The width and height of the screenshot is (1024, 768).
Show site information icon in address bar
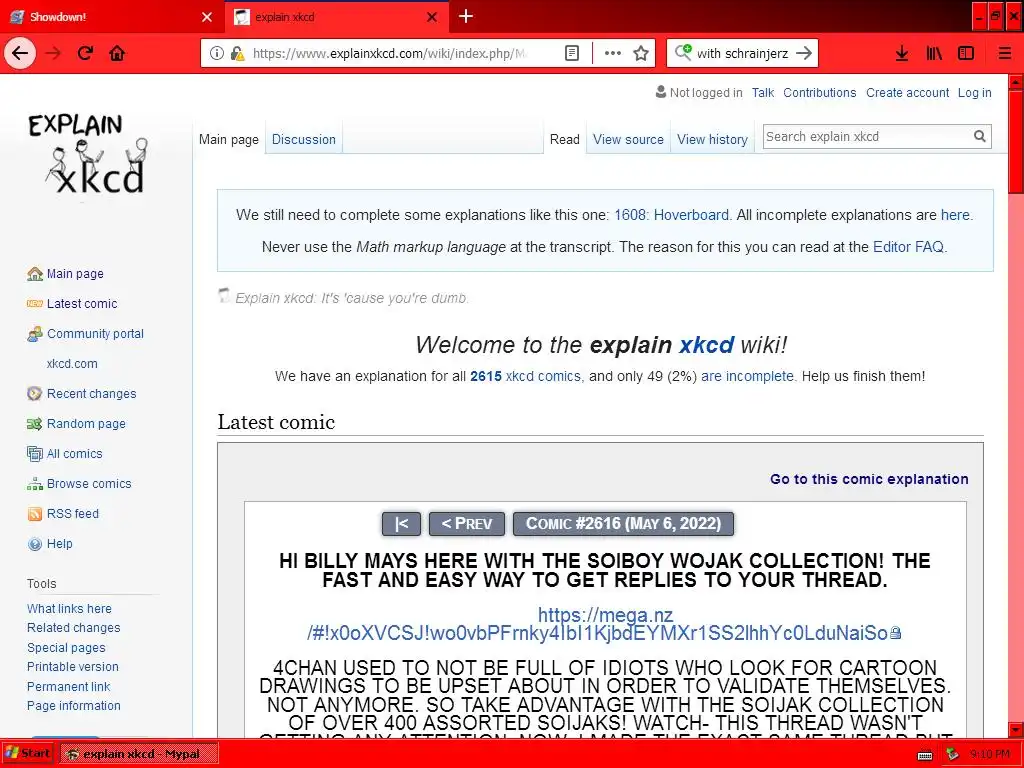coord(217,54)
